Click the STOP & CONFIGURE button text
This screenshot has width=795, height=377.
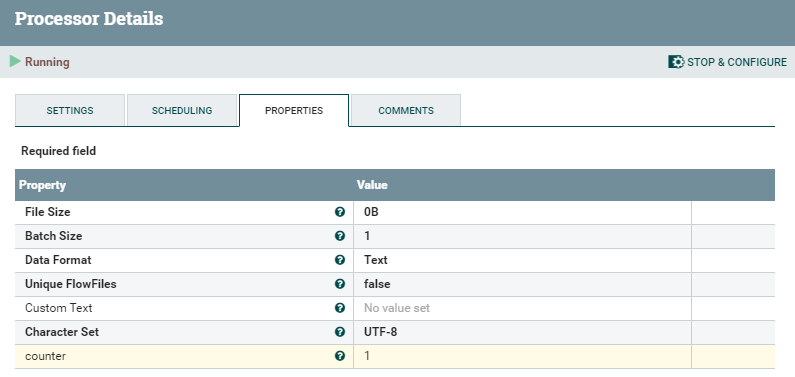(737, 62)
